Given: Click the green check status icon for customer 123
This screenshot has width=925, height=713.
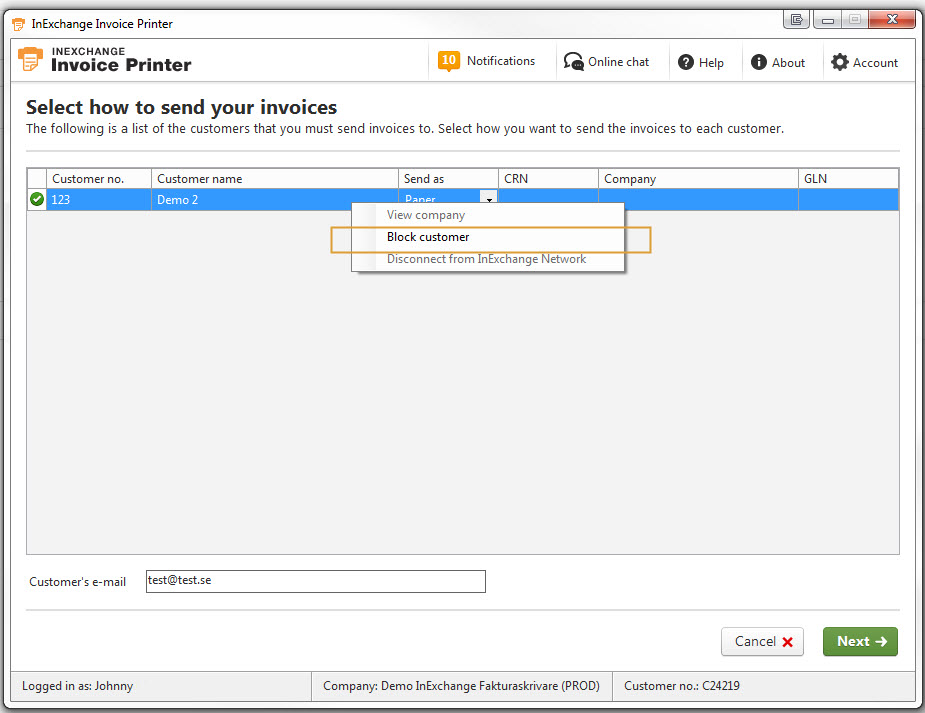Looking at the screenshot, I should pyautogui.click(x=37, y=199).
